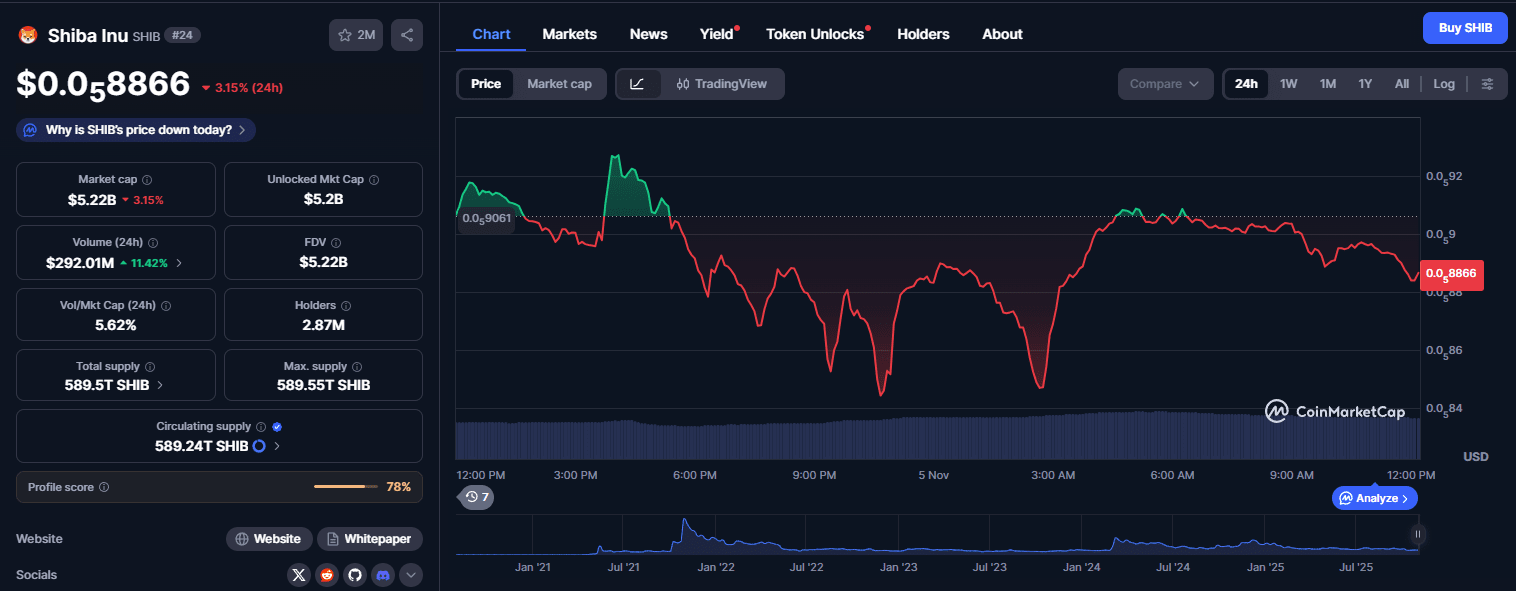
Task: Open the GitHub social icon
Action: coord(355,575)
